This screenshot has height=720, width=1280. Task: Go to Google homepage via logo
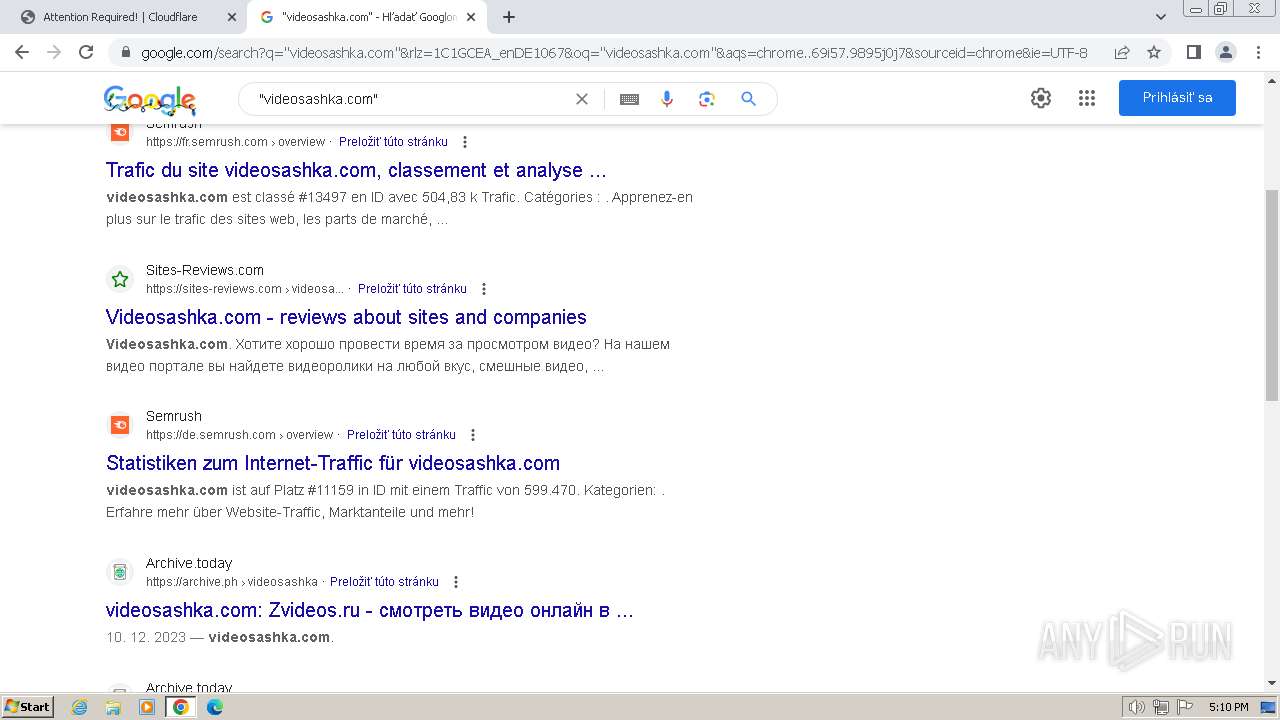click(150, 99)
